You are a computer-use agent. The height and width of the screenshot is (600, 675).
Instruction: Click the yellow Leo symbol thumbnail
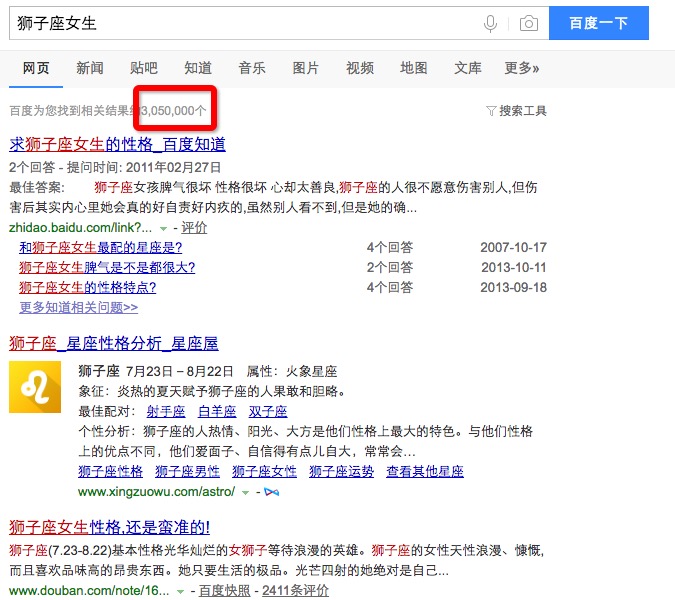35,387
